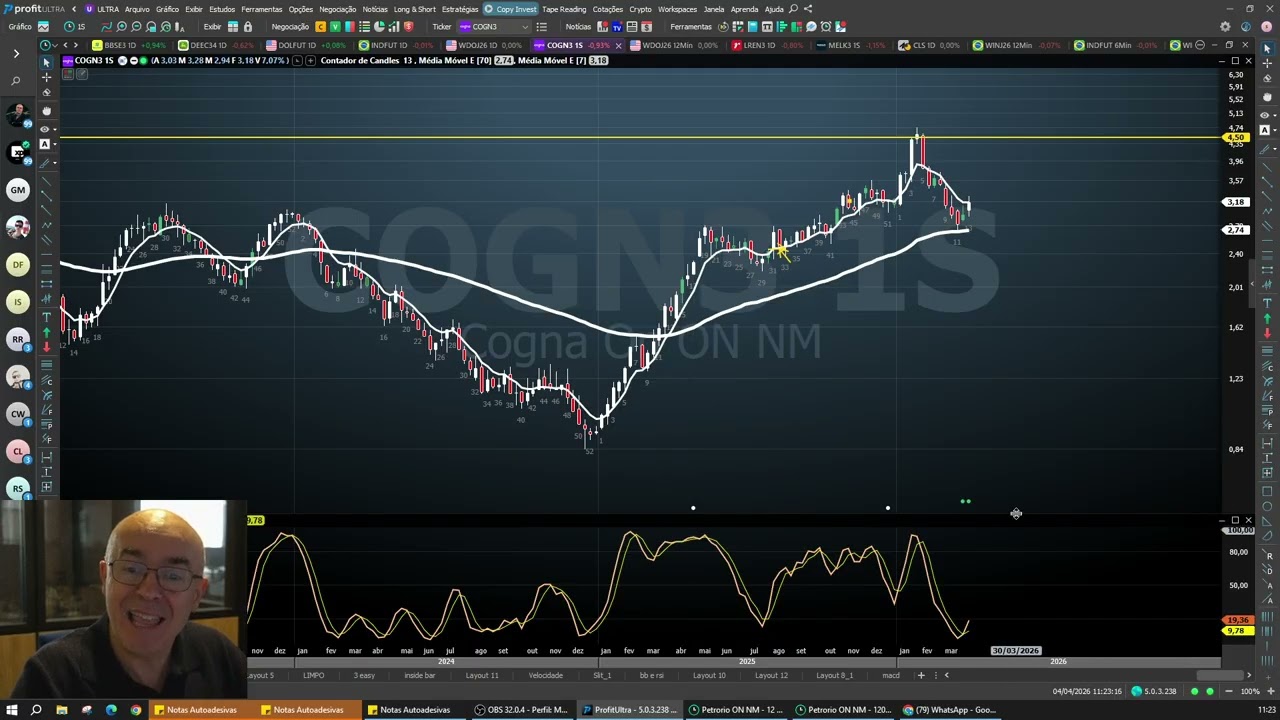The width and height of the screenshot is (1280, 720).
Task: Open the macd layout tab
Action: pos(890,675)
